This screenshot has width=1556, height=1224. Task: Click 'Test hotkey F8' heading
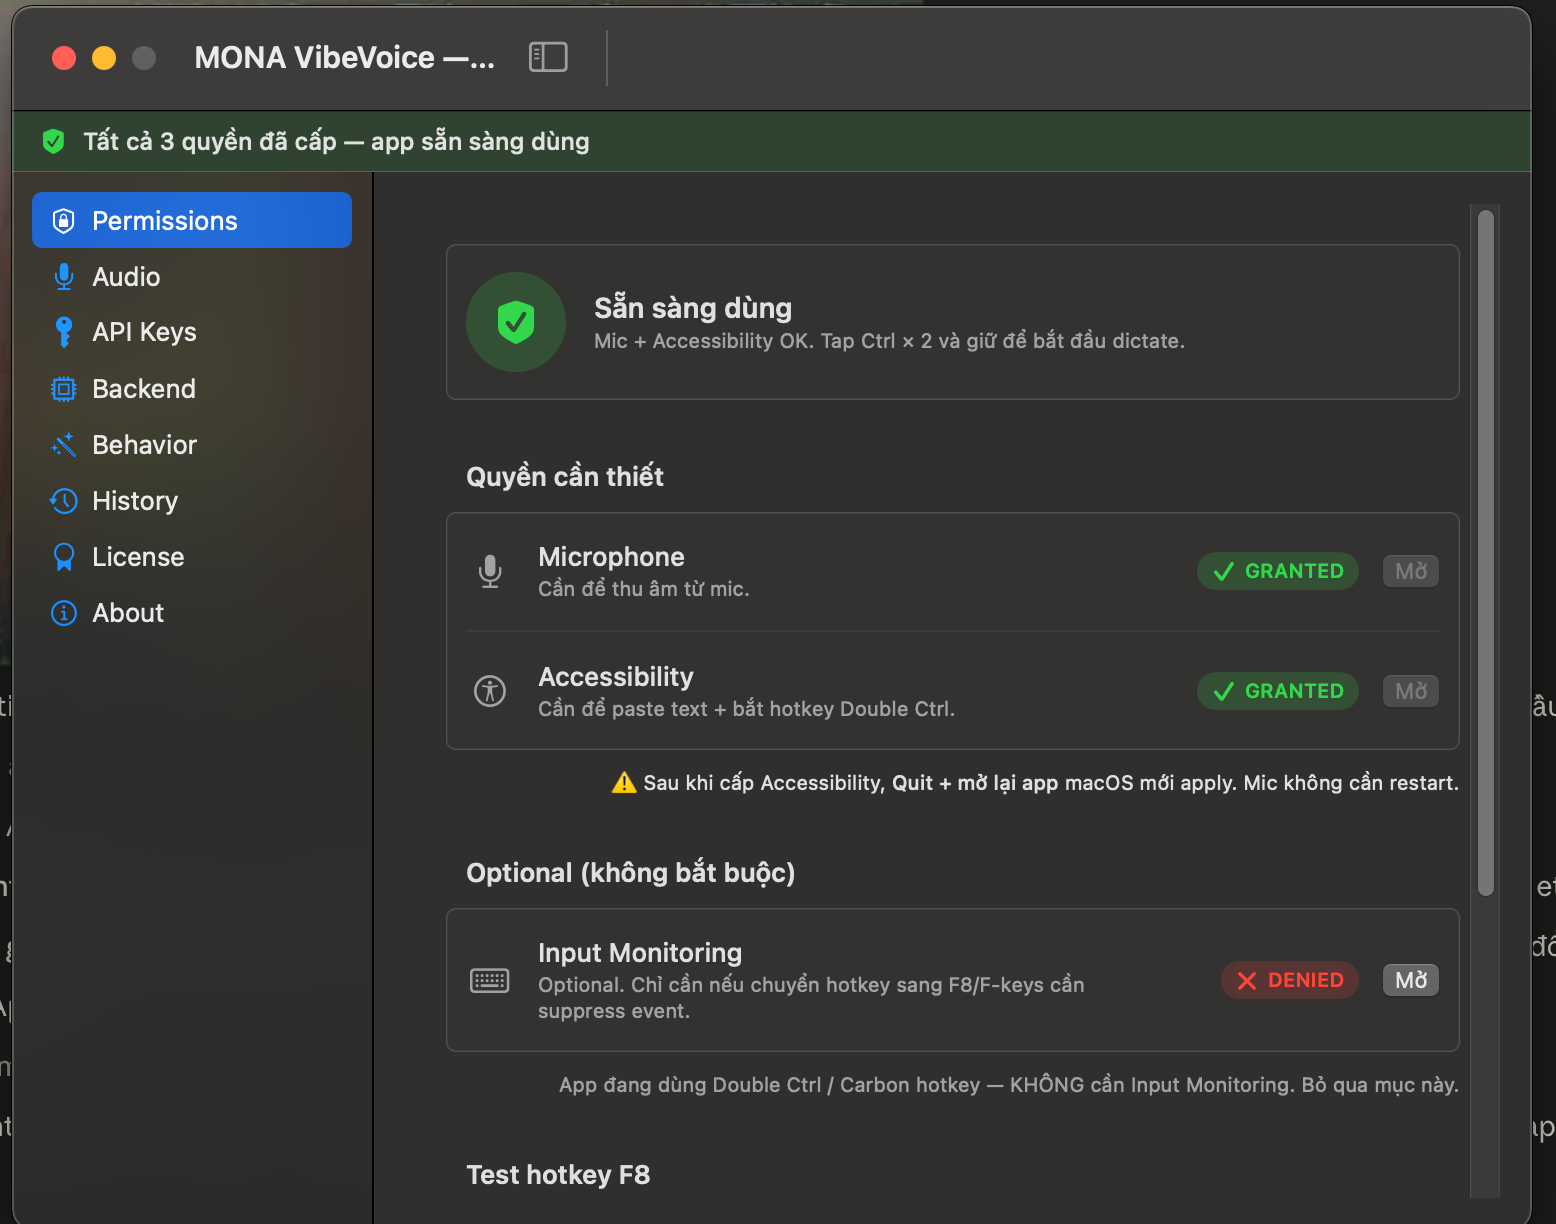click(x=558, y=1174)
